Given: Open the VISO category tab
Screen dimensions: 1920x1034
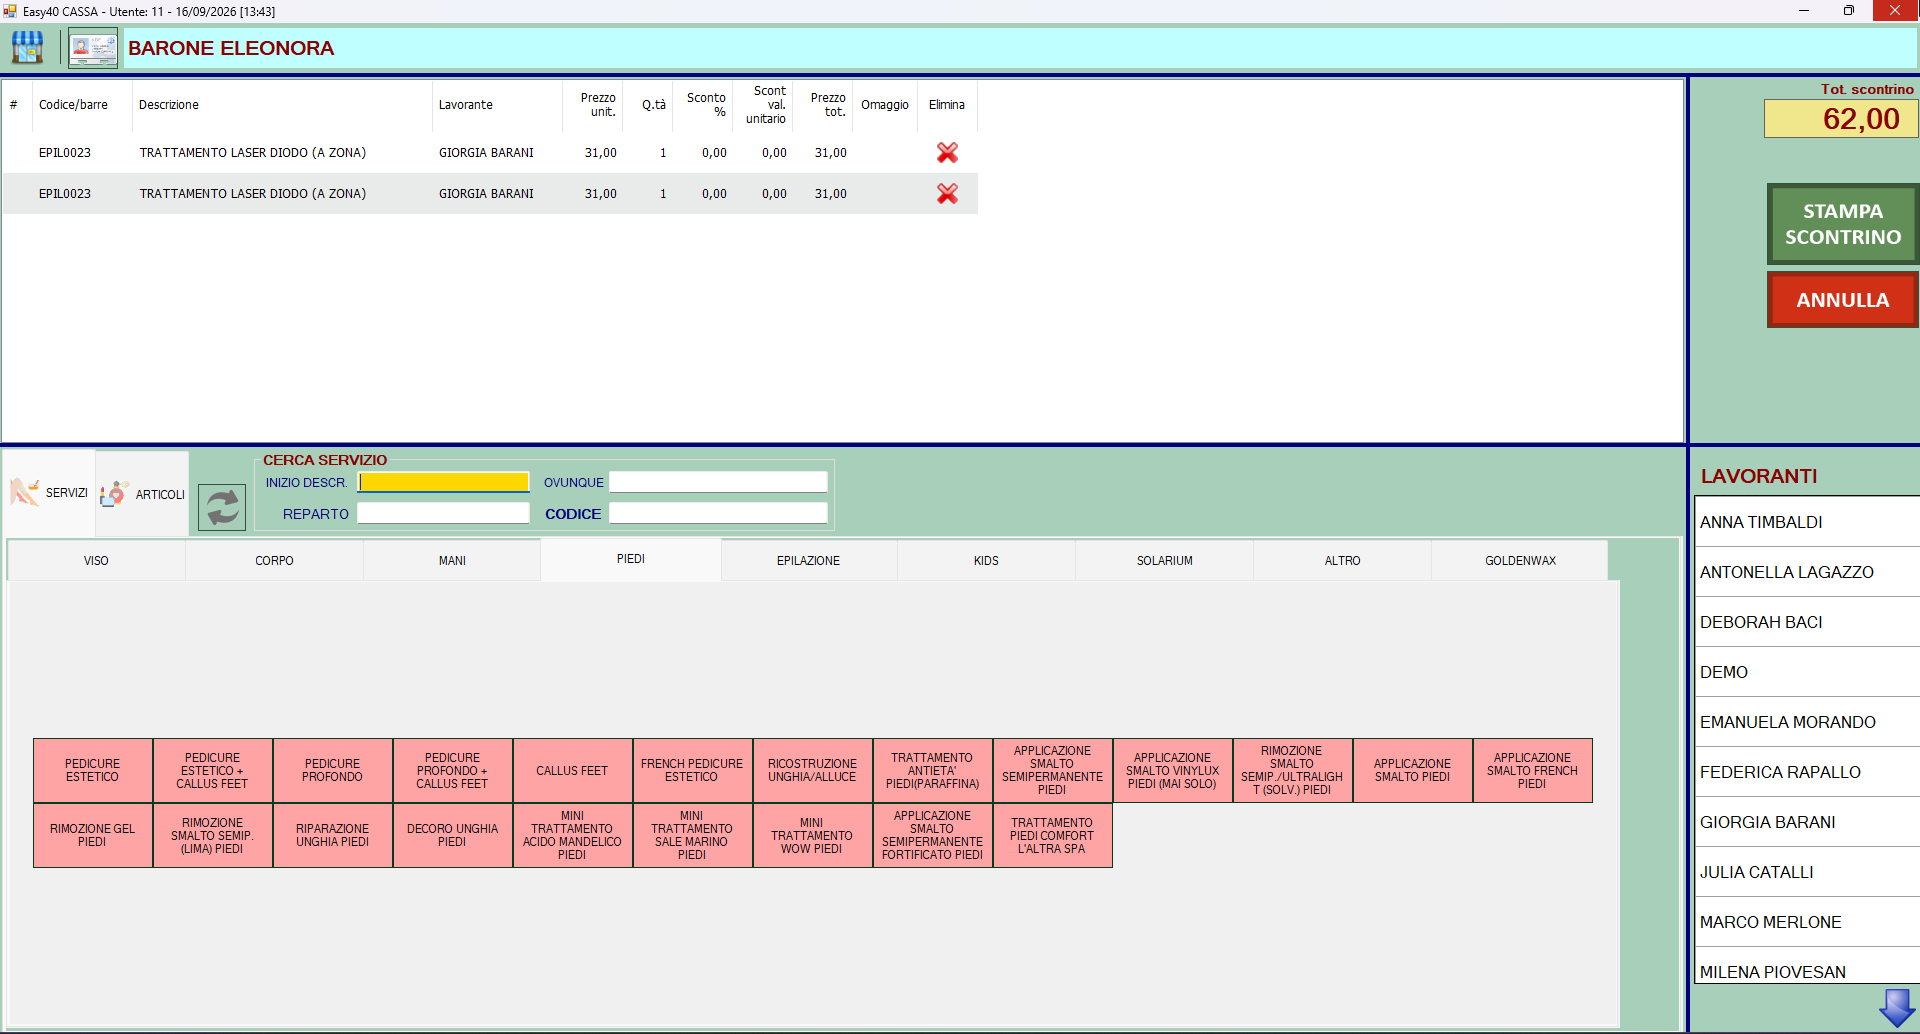Looking at the screenshot, I should 96,561.
